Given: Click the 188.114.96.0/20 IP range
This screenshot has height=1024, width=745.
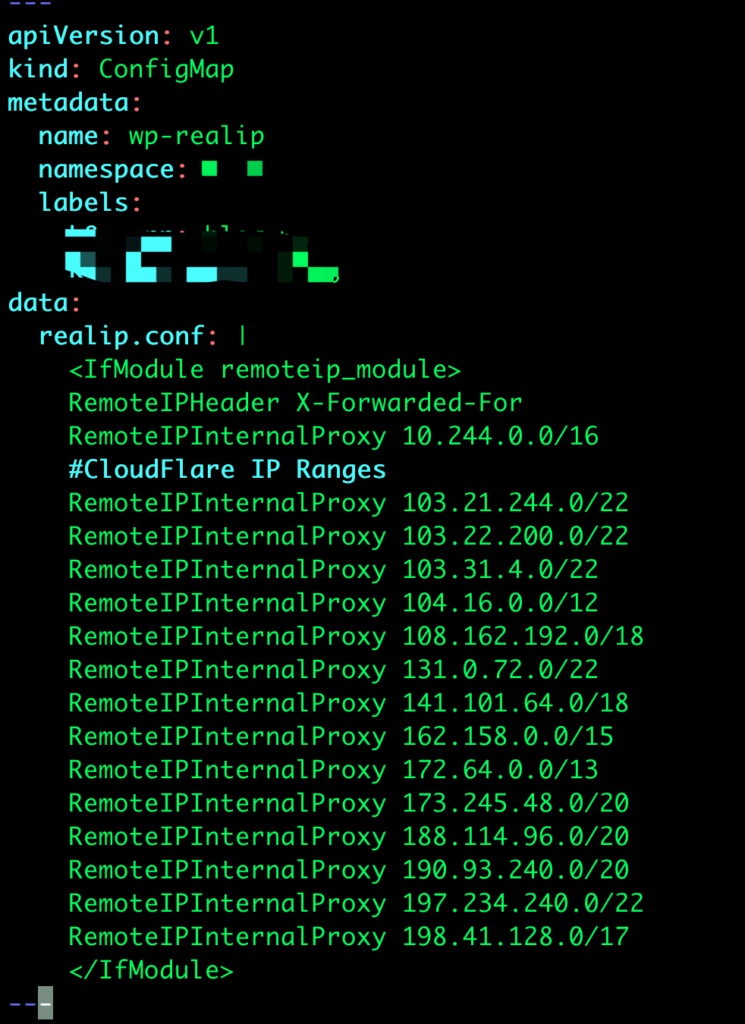Looking at the screenshot, I should tap(515, 837).
